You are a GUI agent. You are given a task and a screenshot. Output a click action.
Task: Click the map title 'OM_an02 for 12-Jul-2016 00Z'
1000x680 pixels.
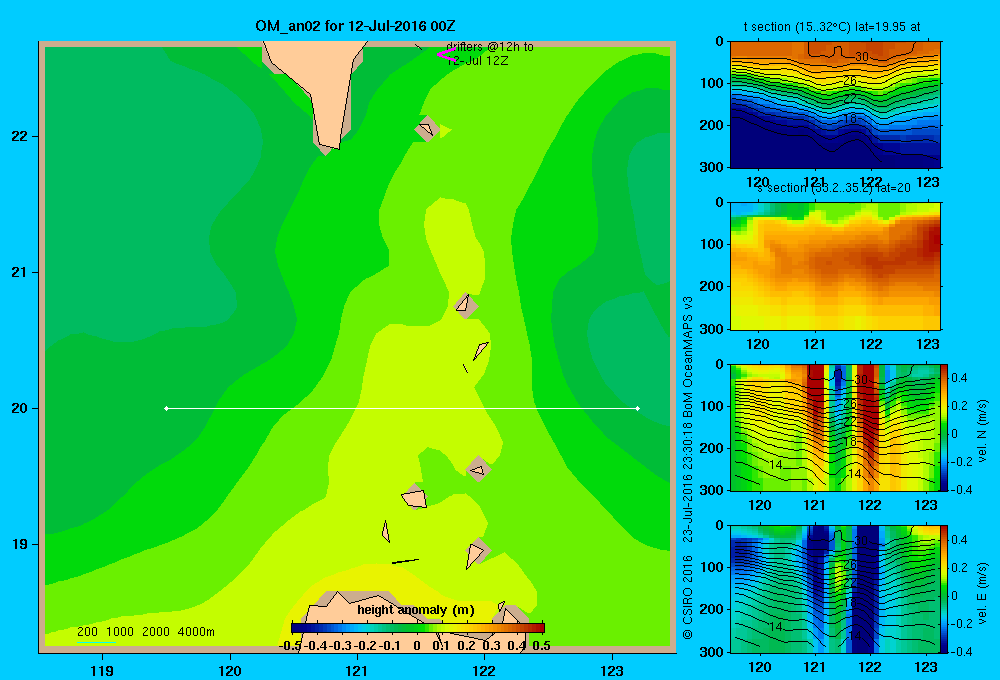pos(355,26)
